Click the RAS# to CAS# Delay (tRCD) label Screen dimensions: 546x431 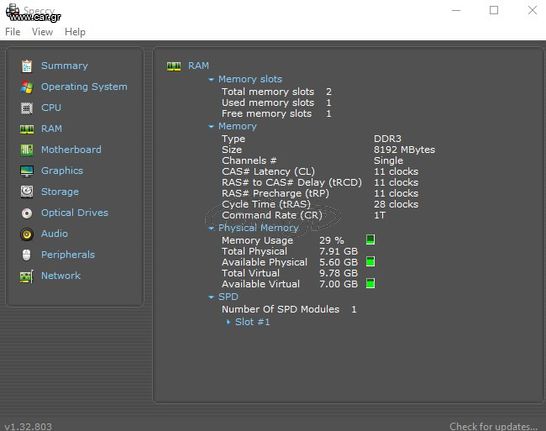click(x=292, y=182)
